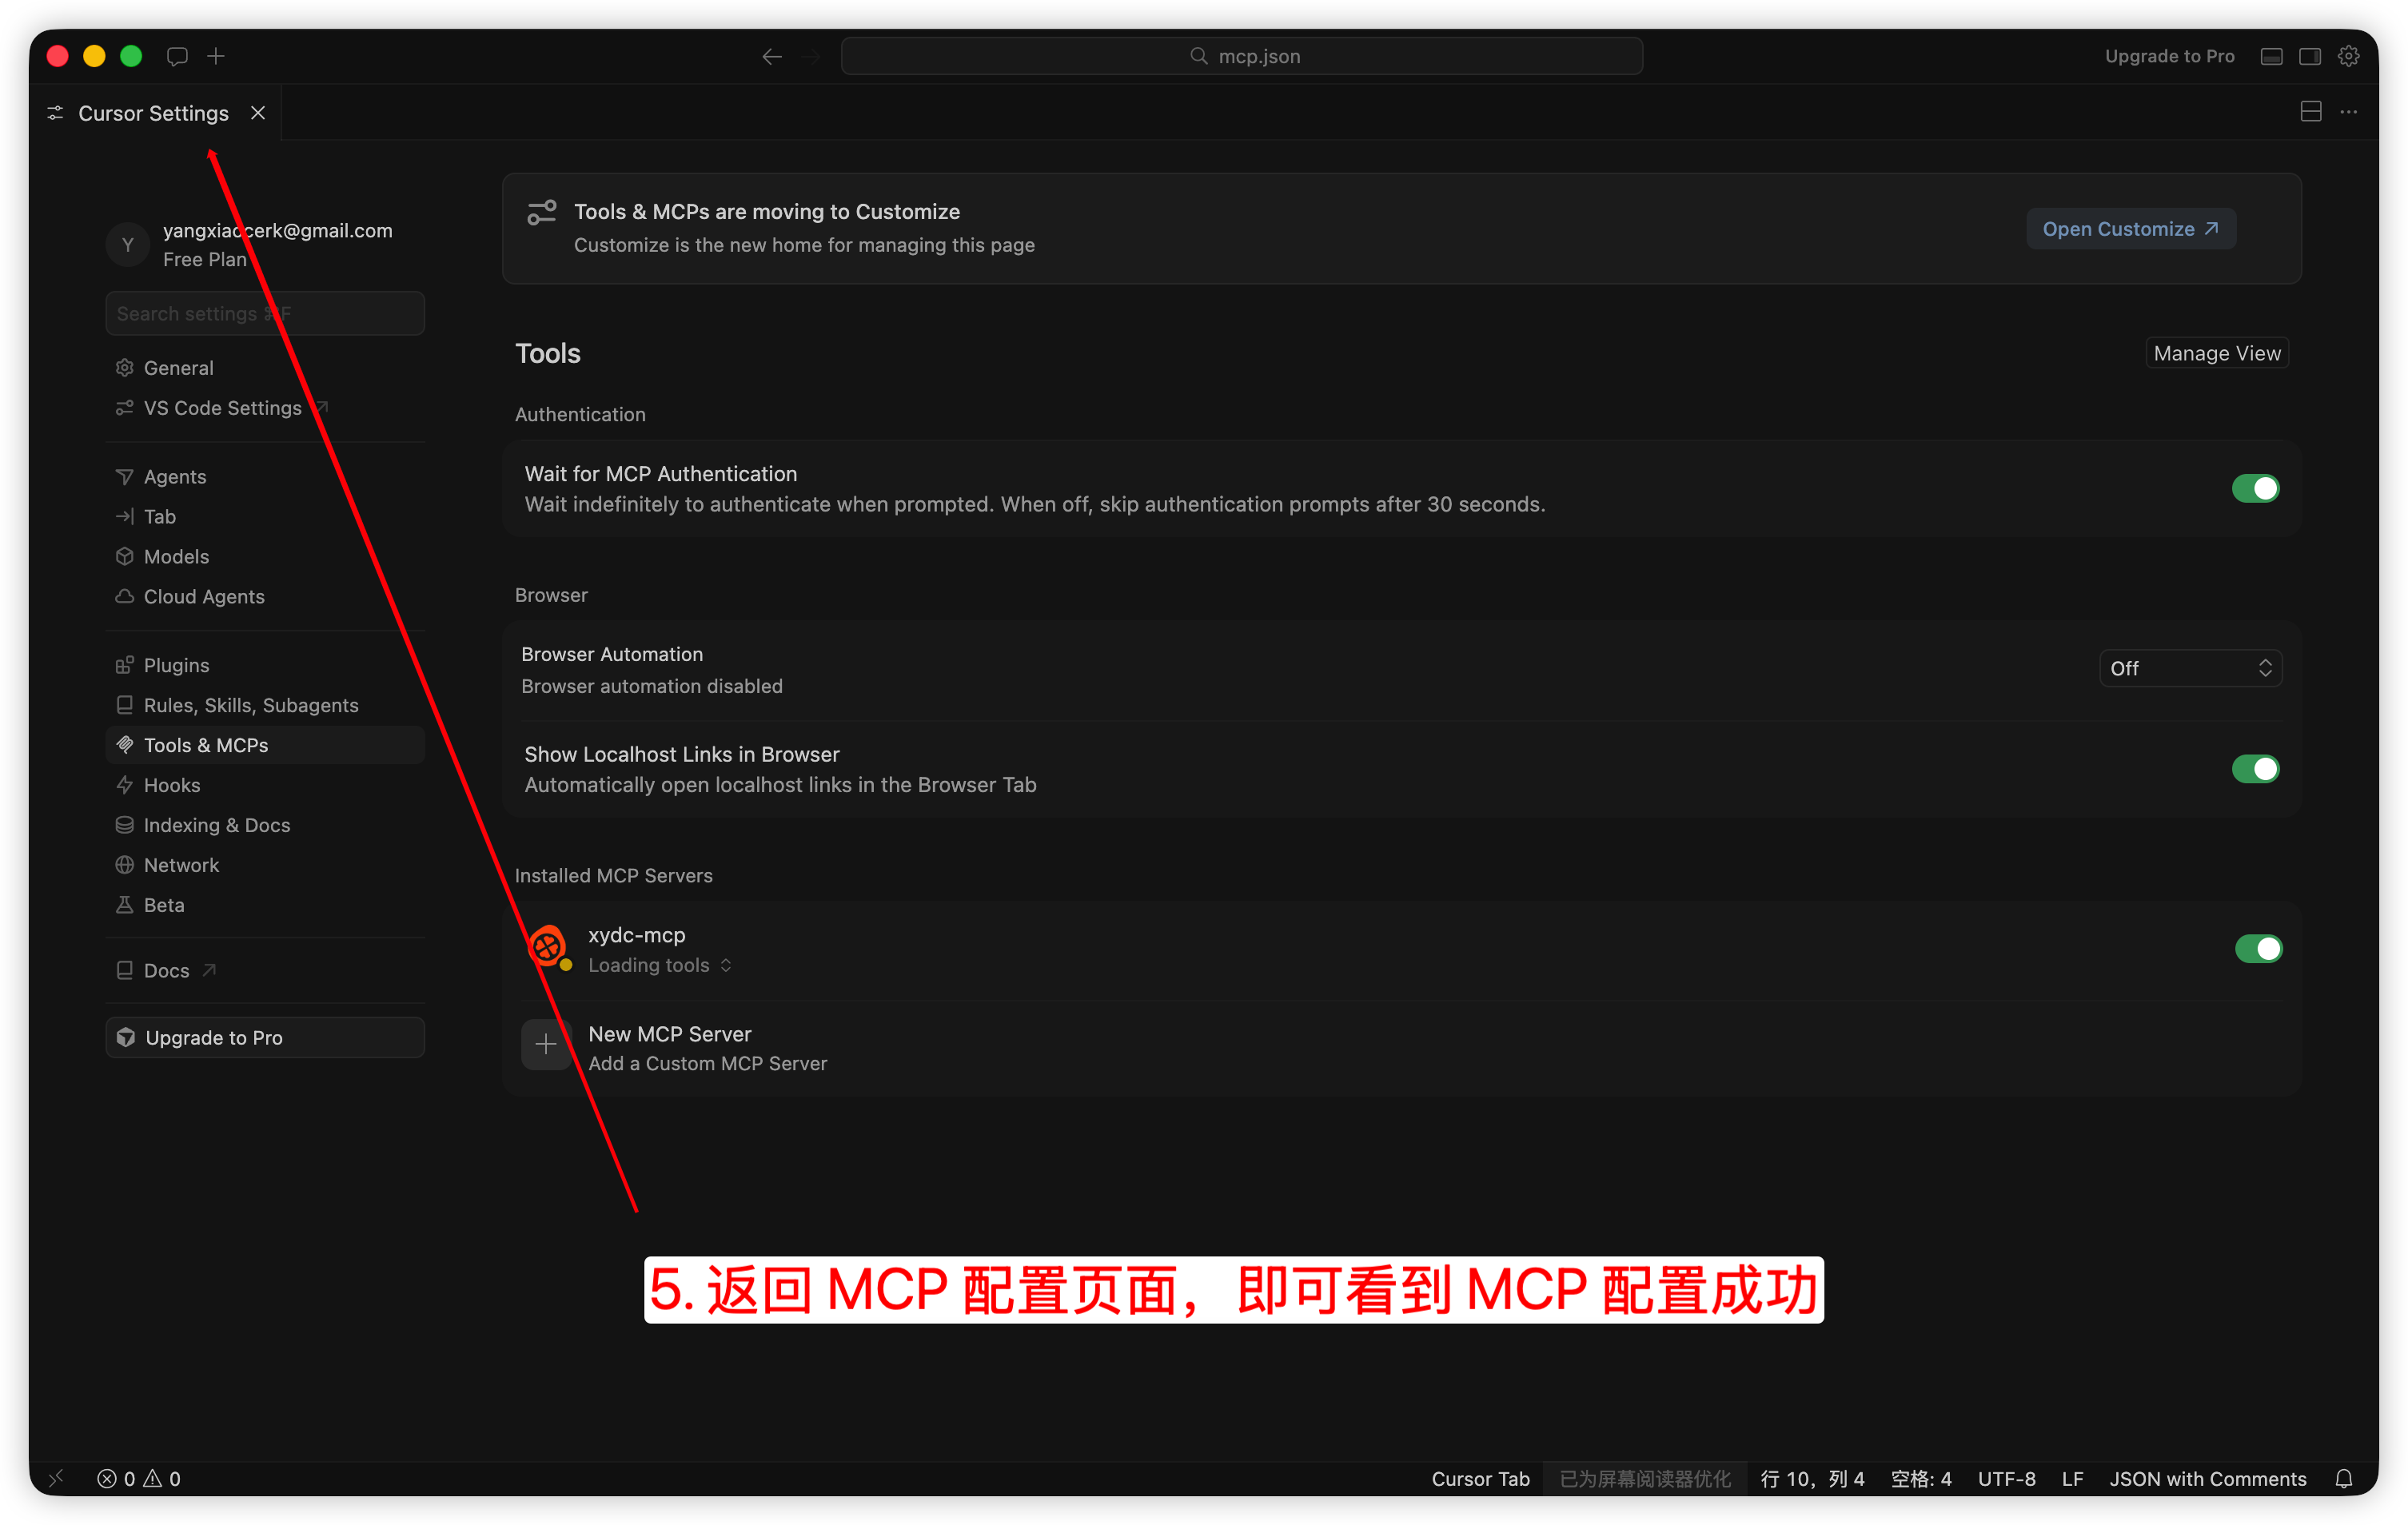Click the indentation 空格: 4 indicator

click(x=1921, y=1479)
